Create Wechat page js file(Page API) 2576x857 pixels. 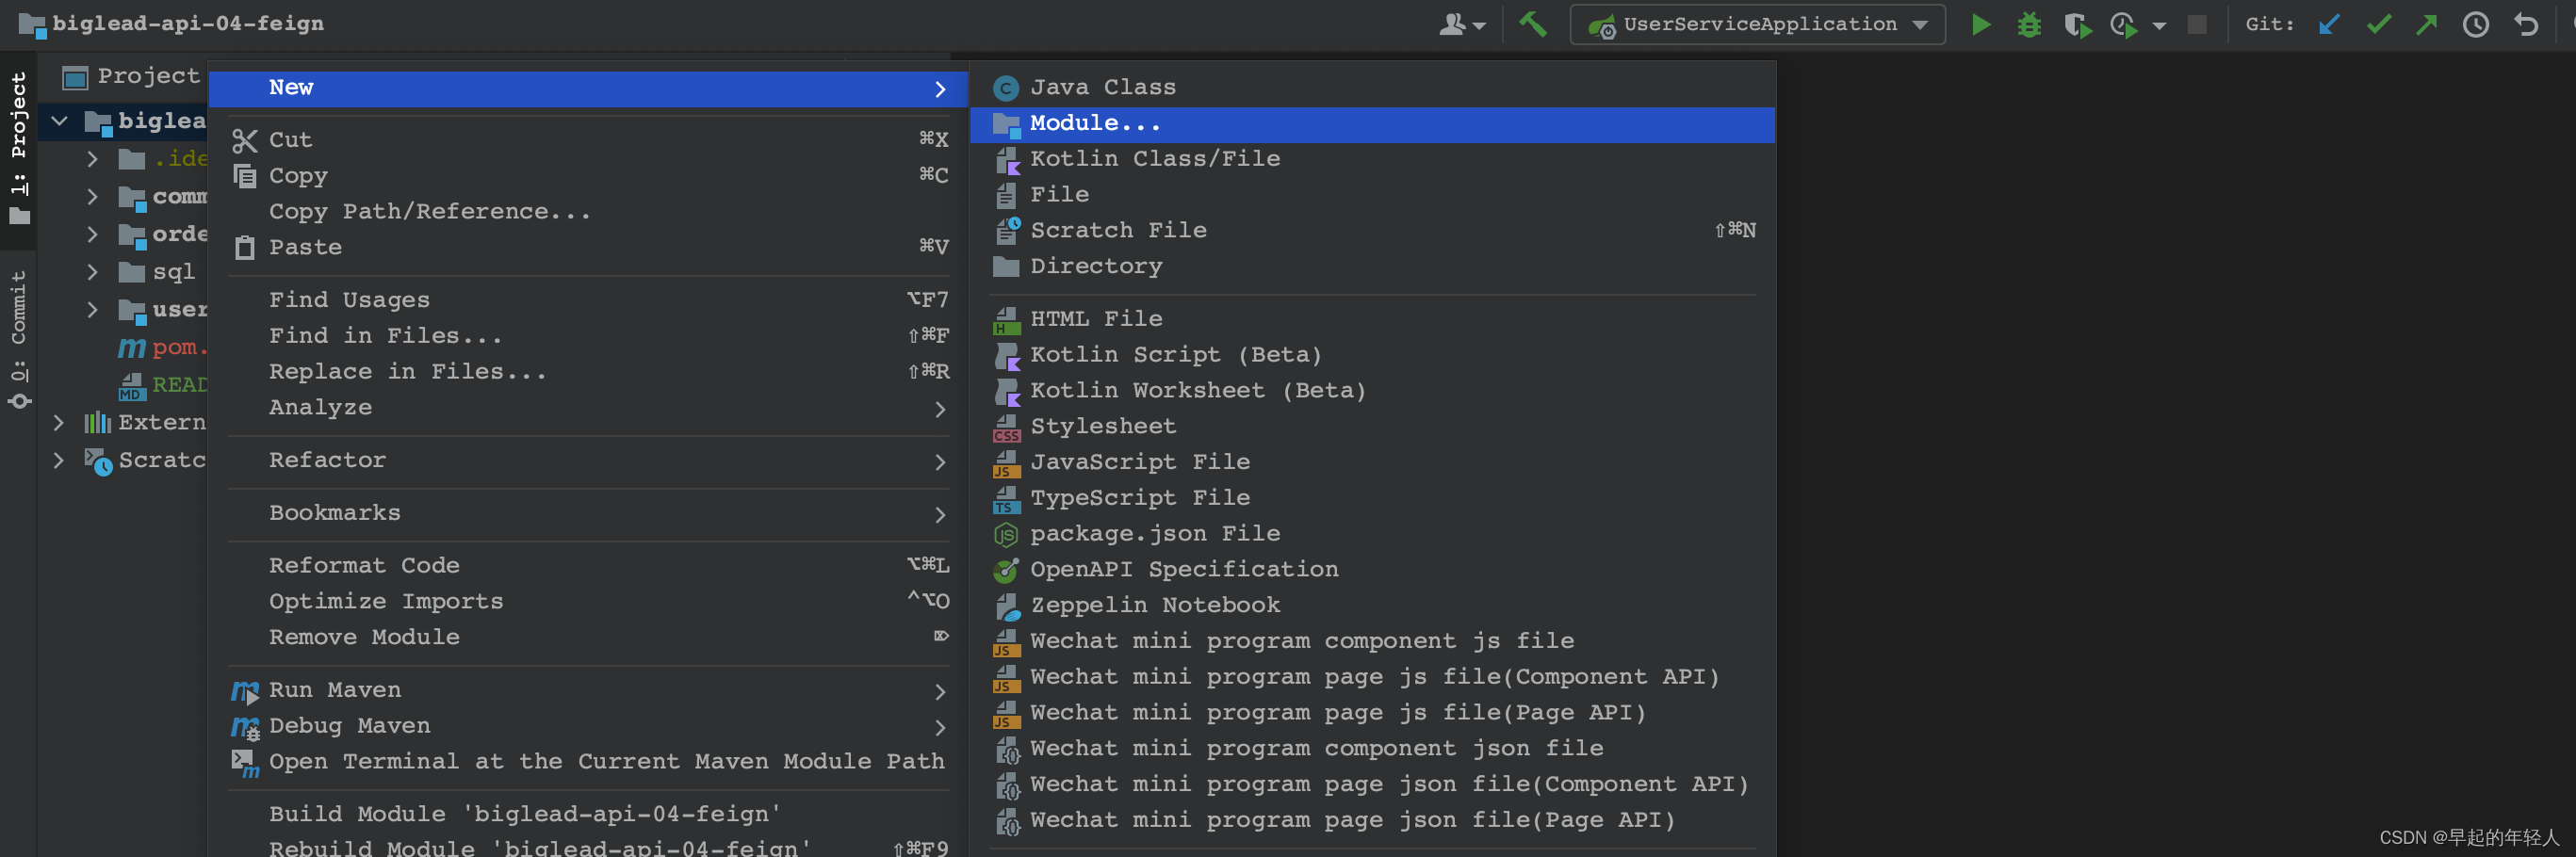pyautogui.click(x=1372, y=714)
